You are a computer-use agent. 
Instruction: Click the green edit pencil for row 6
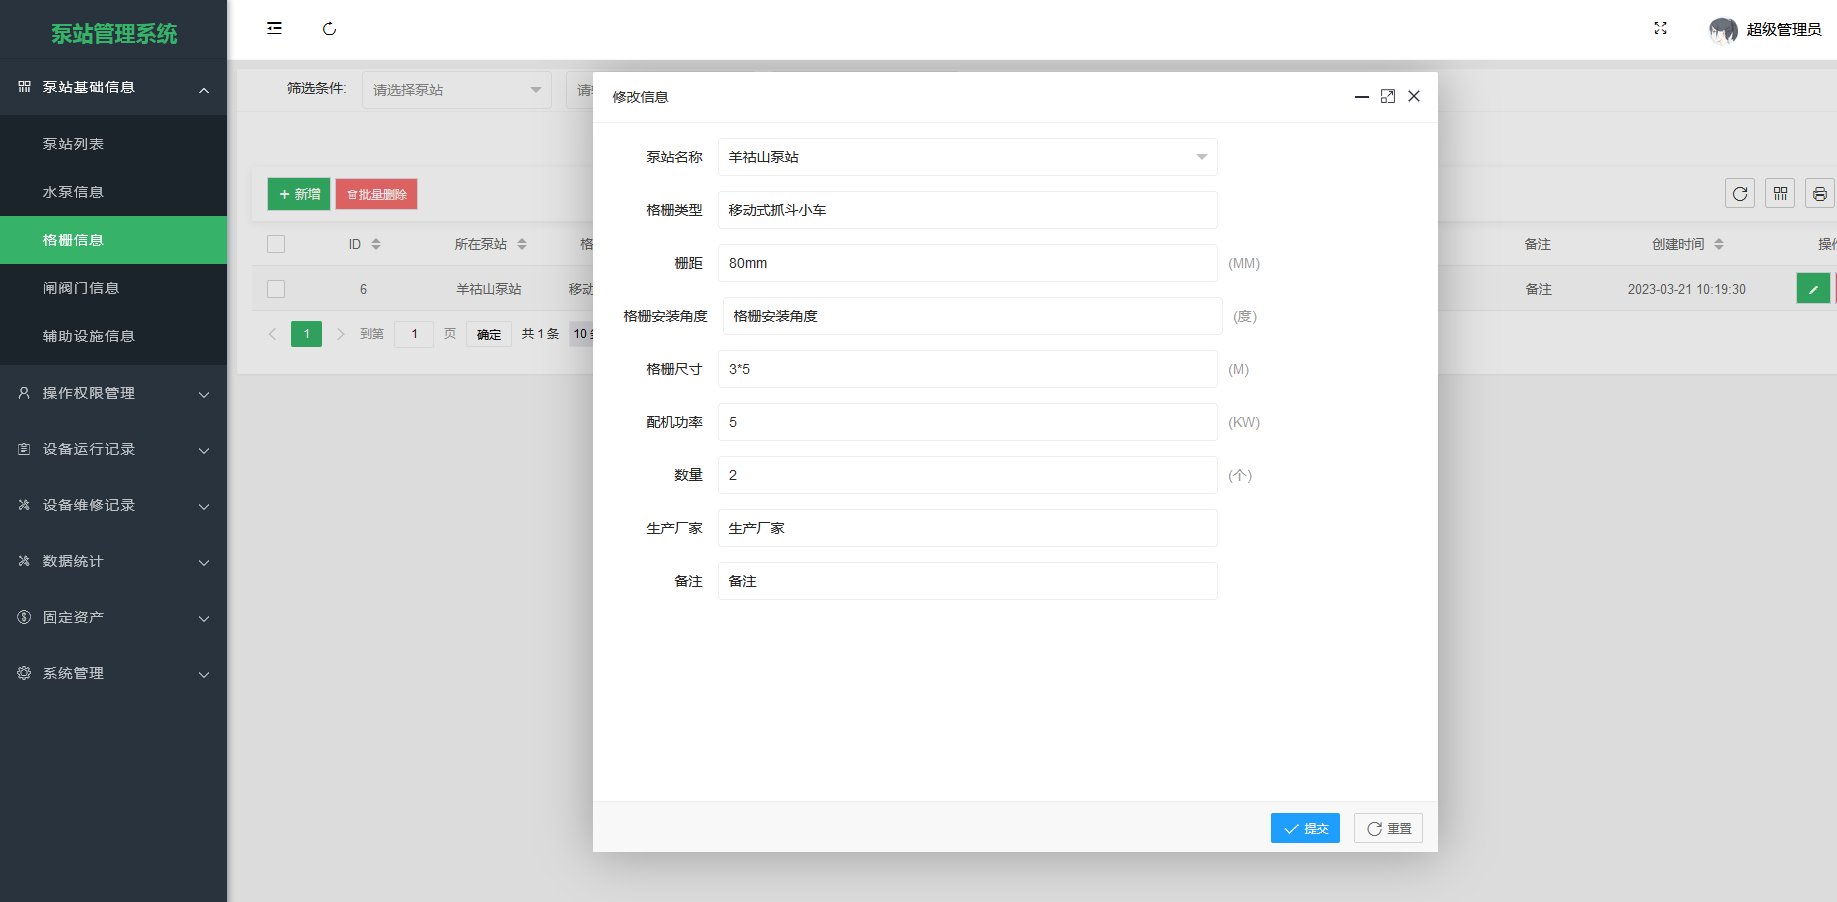pos(1813,289)
